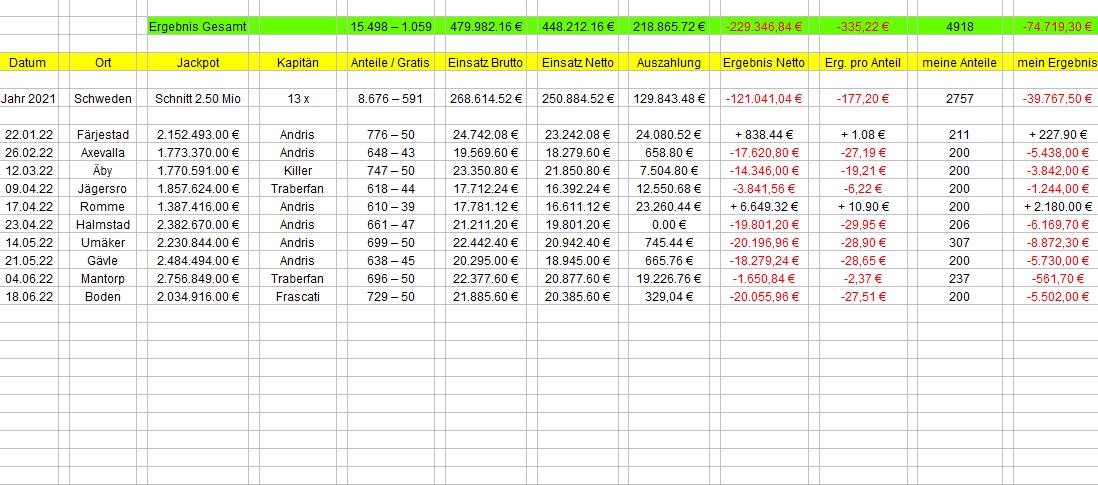1098x485 pixels.
Task: Click my total result '-74.719,30 €'
Action: [x=1056, y=27]
